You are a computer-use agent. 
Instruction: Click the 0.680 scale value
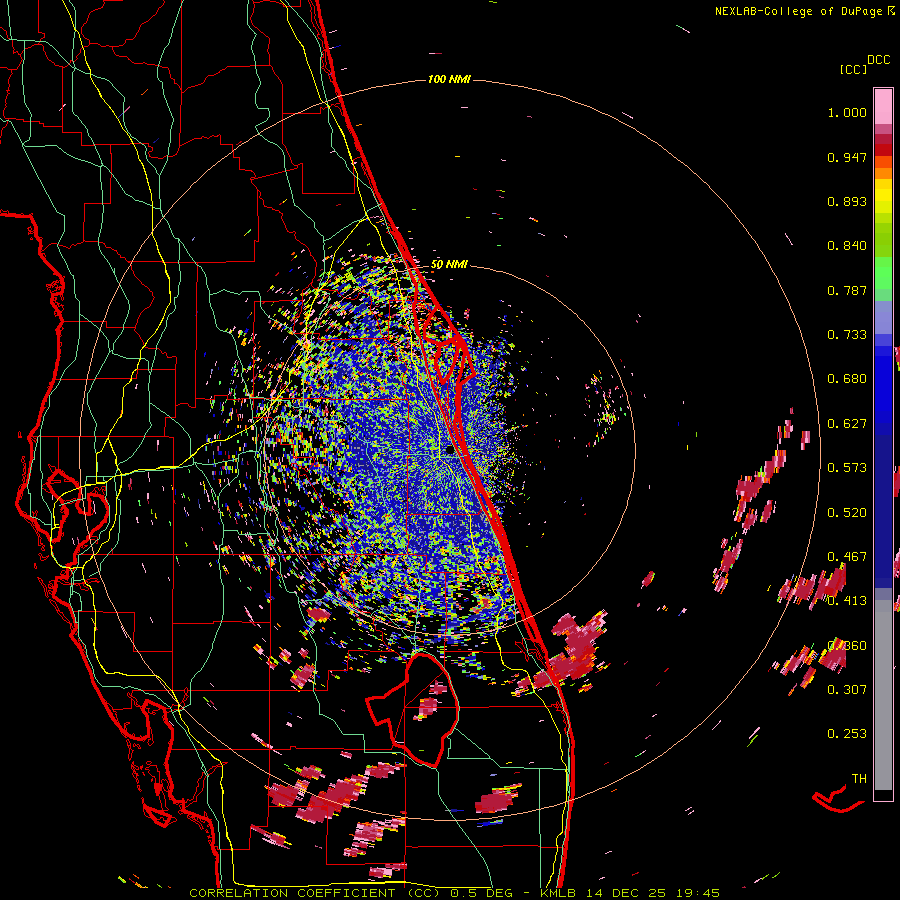click(847, 379)
